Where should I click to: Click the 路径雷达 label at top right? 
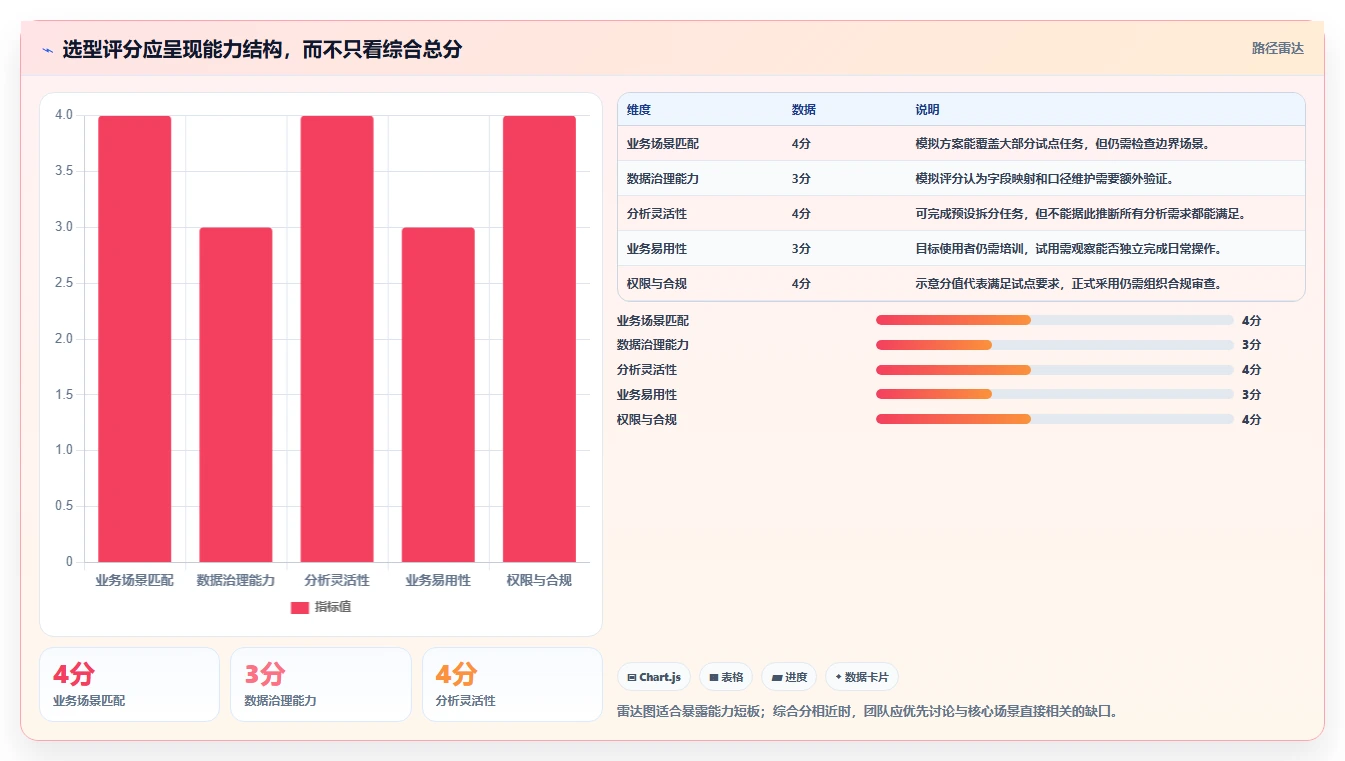click(1278, 48)
